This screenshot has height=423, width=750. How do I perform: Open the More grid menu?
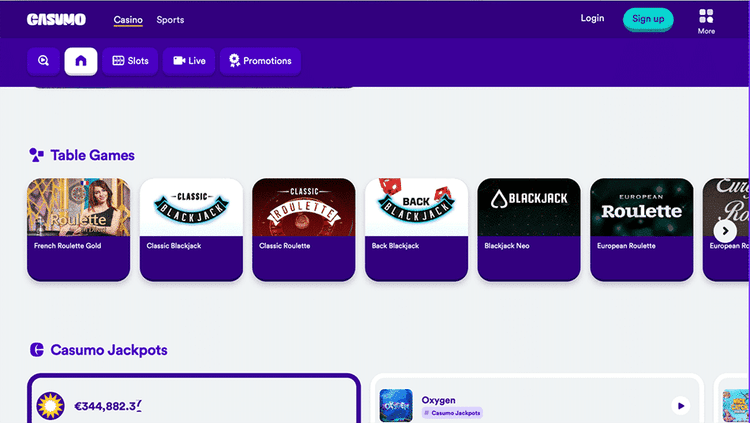(x=706, y=22)
